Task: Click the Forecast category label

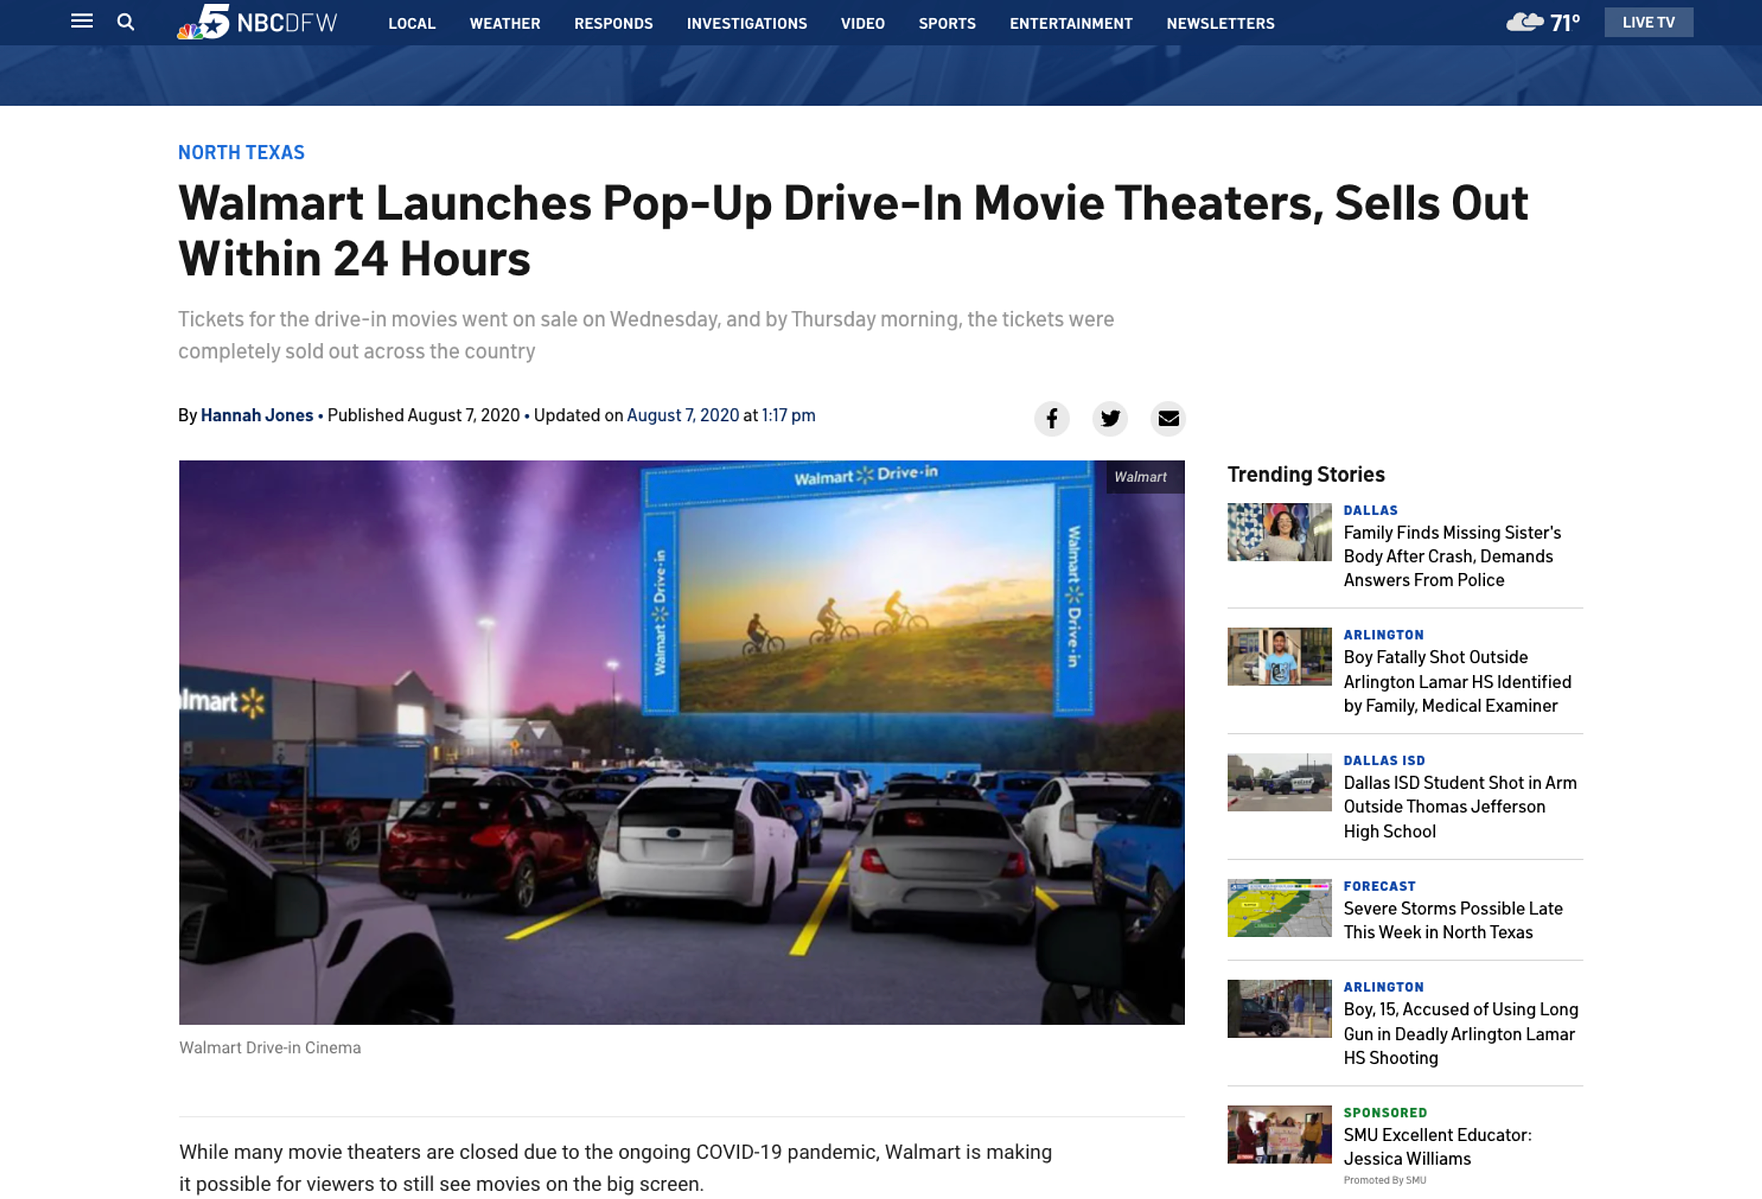Action: [1379, 886]
